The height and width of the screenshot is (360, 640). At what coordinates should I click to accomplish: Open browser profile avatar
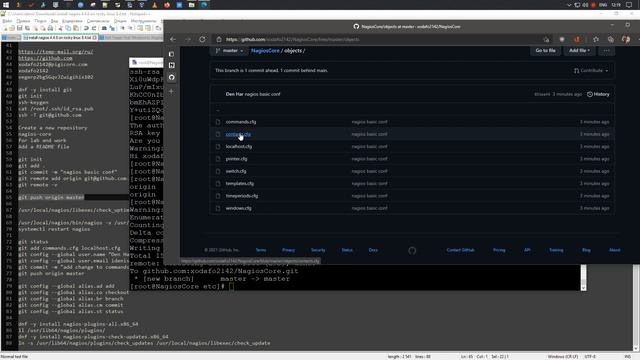pyautogui.click(x=625, y=39)
